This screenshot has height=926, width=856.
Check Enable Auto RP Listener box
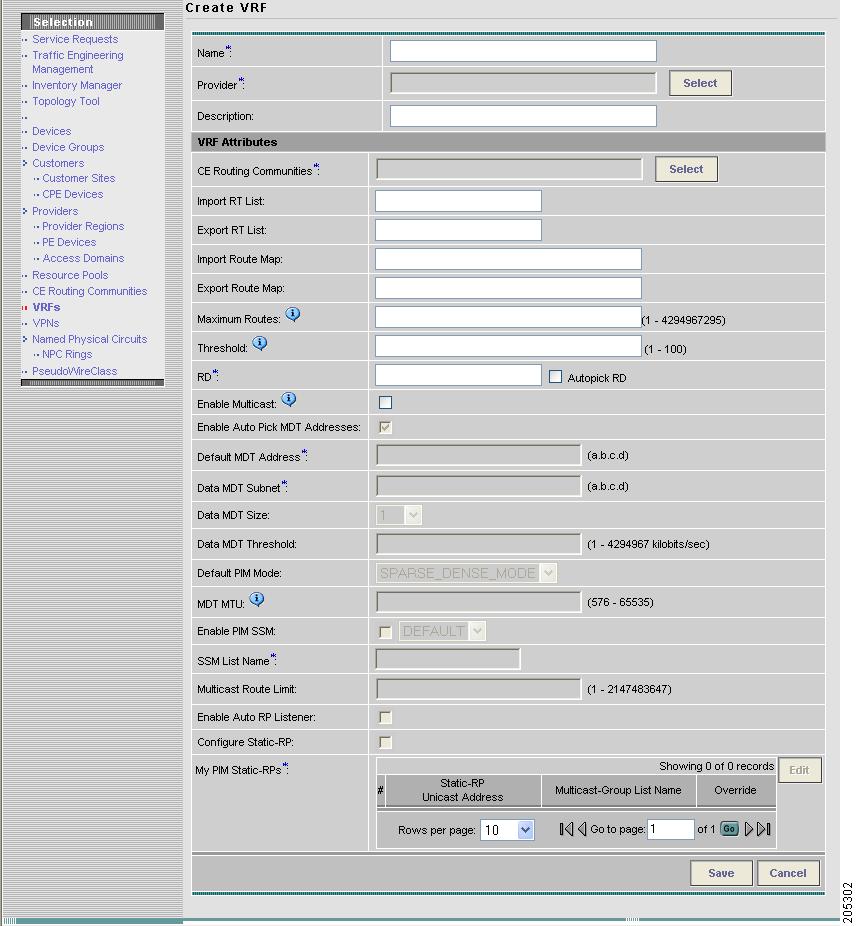tap(385, 718)
